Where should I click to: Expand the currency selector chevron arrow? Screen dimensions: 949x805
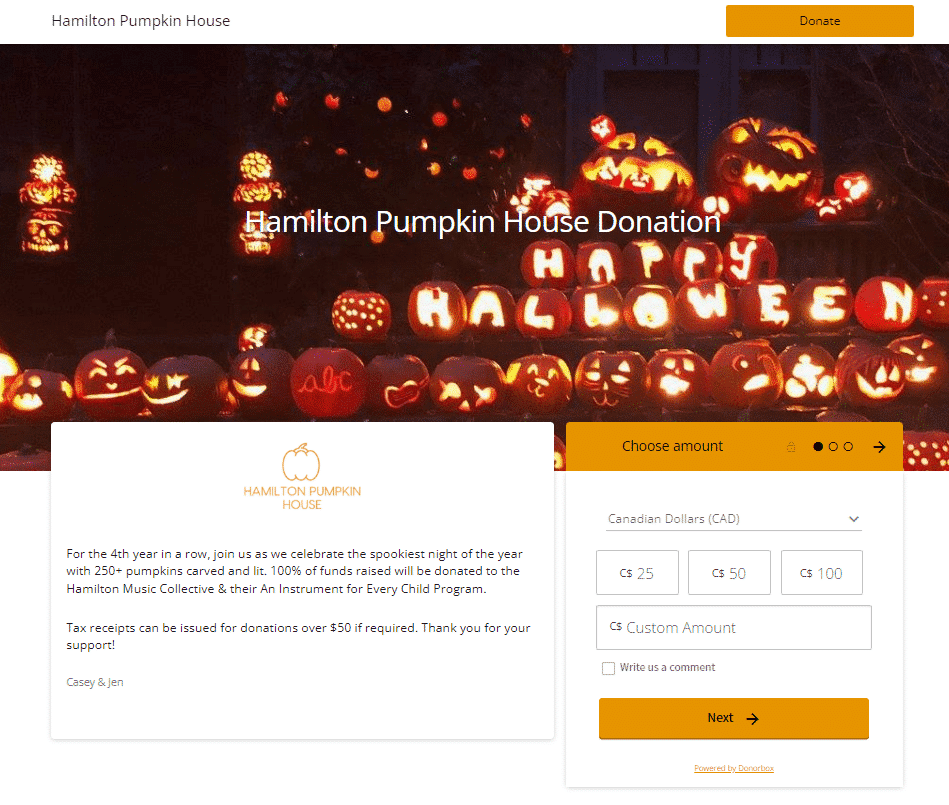[x=853, y=519]
